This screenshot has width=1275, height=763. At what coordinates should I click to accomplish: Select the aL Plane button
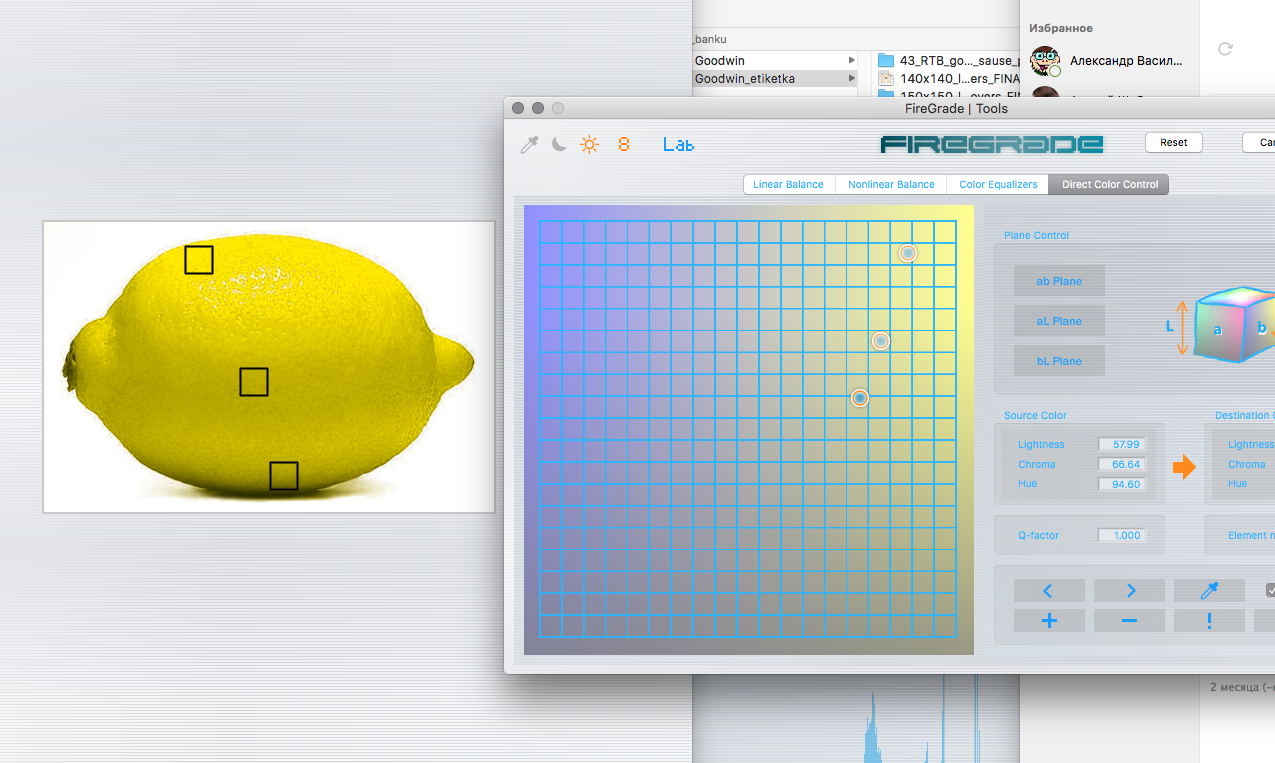[x=1059, y=321]
